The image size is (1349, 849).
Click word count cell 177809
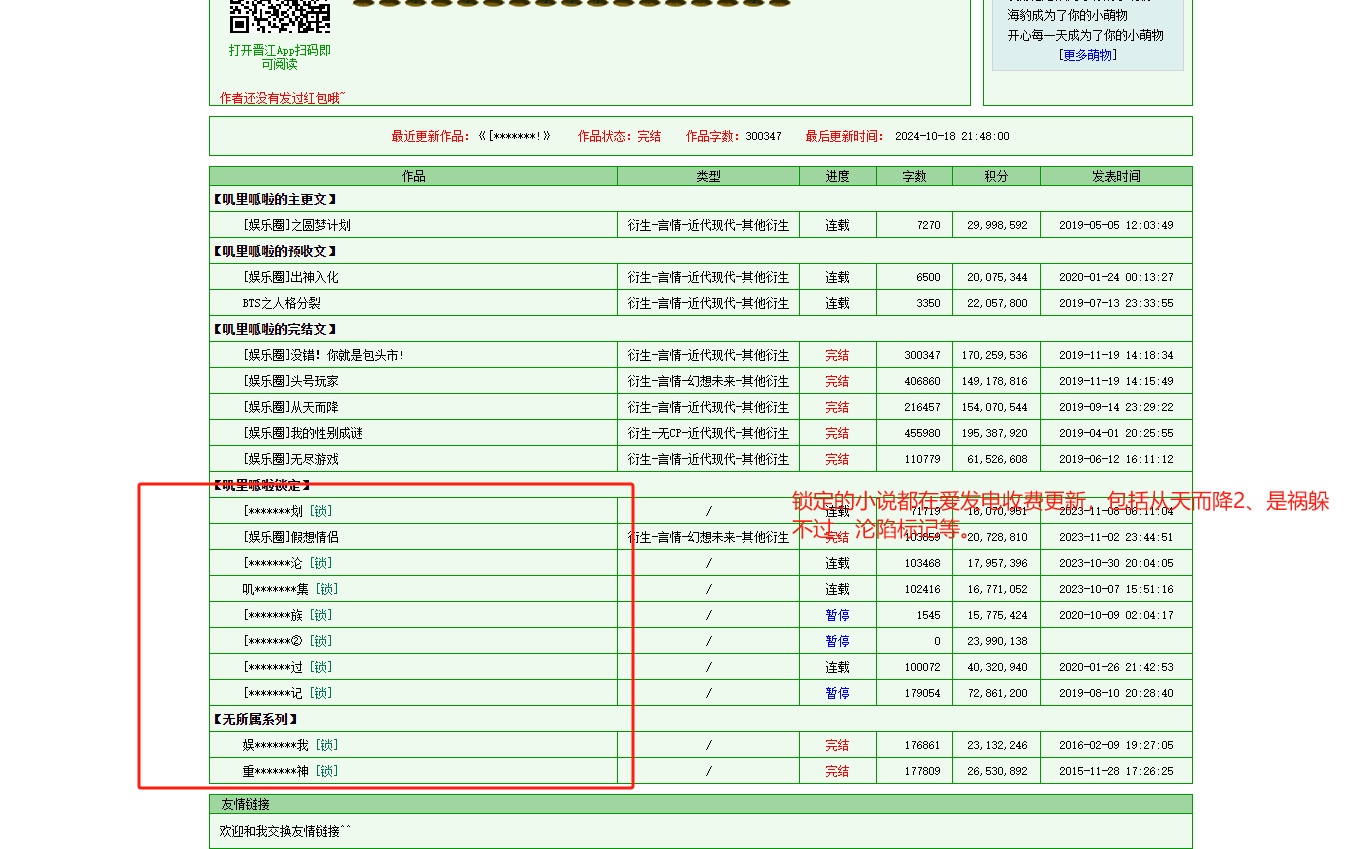pyautogui.click(x=922, y=771)
